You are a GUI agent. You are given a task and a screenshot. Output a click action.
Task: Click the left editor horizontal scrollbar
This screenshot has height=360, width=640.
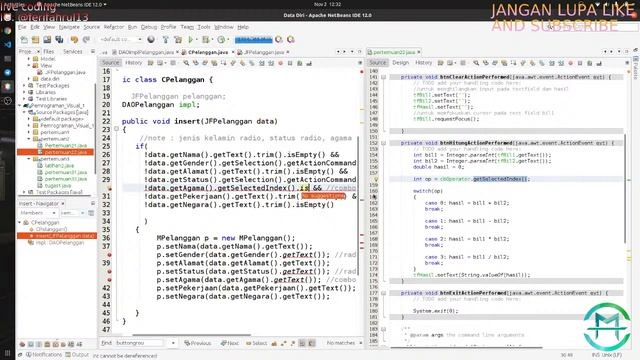(192, 336)
